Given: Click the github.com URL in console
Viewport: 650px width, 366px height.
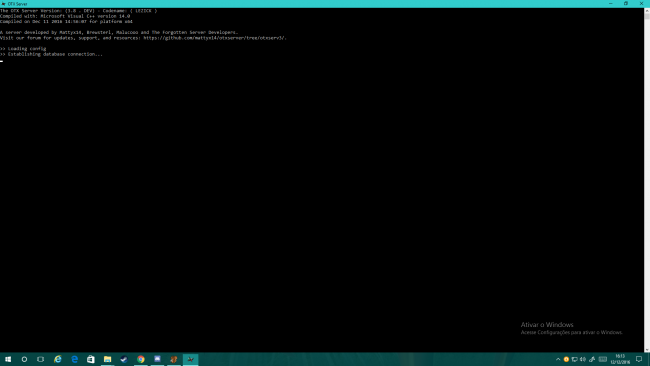Looking at the screenshot, I should coord(214,38).
